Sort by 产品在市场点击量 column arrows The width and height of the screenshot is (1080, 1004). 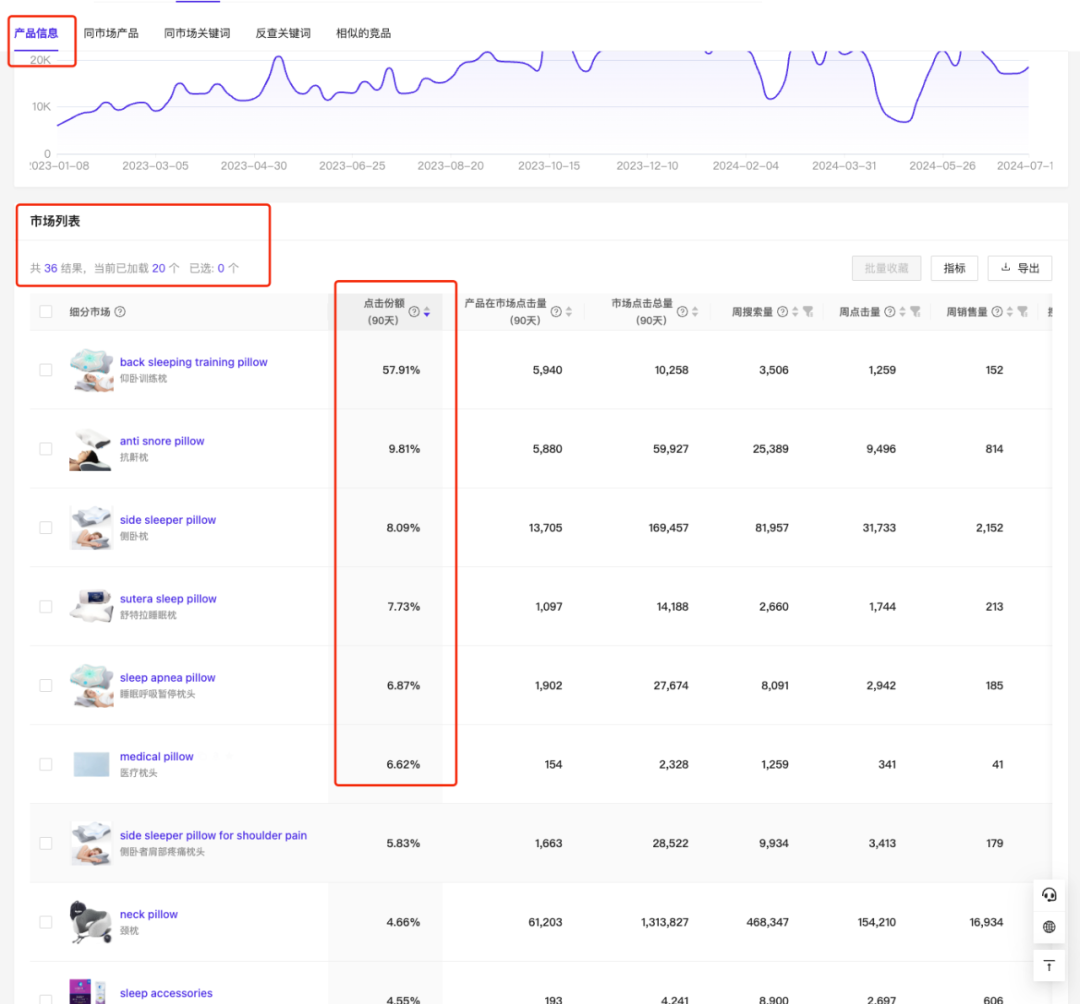[569, 312]
